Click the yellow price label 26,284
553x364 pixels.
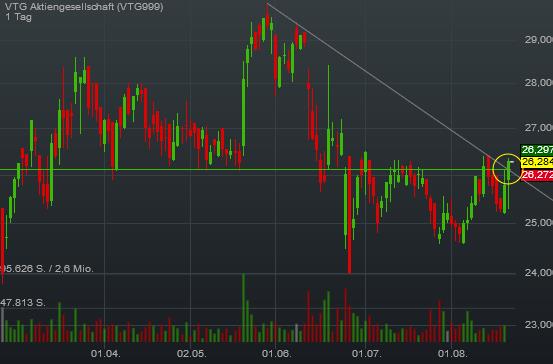click(x=537, y=162)
